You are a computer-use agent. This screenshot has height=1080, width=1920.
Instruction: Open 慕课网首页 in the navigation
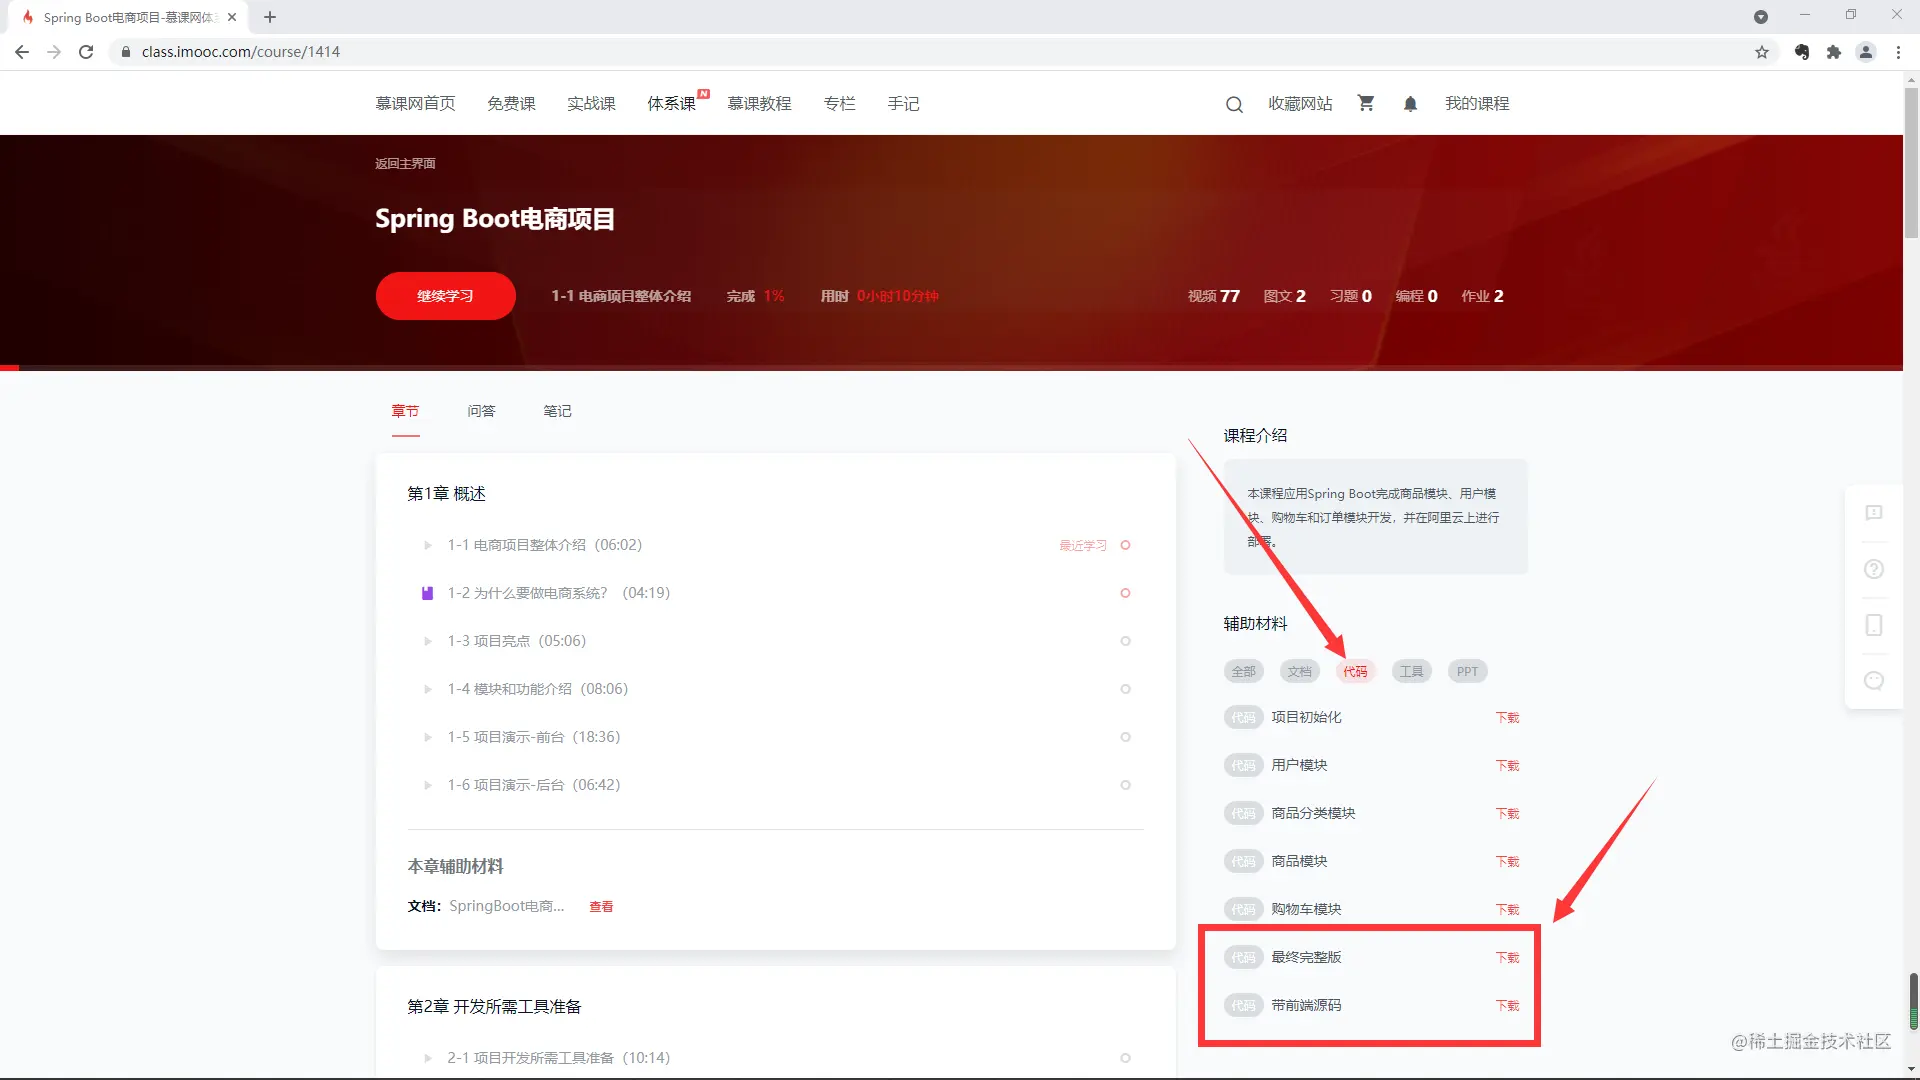[415, 104]
